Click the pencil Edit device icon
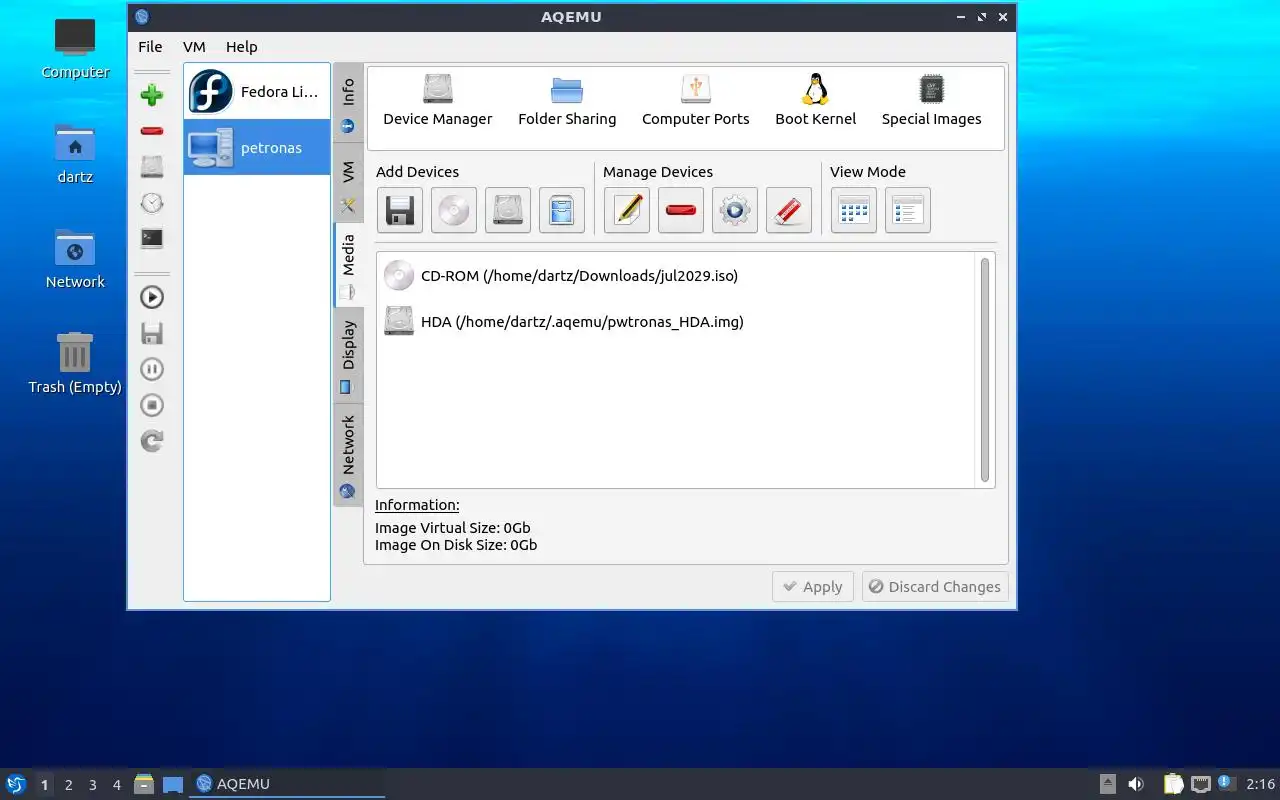Screen dimensions: 1280x800 coord(627,210)
